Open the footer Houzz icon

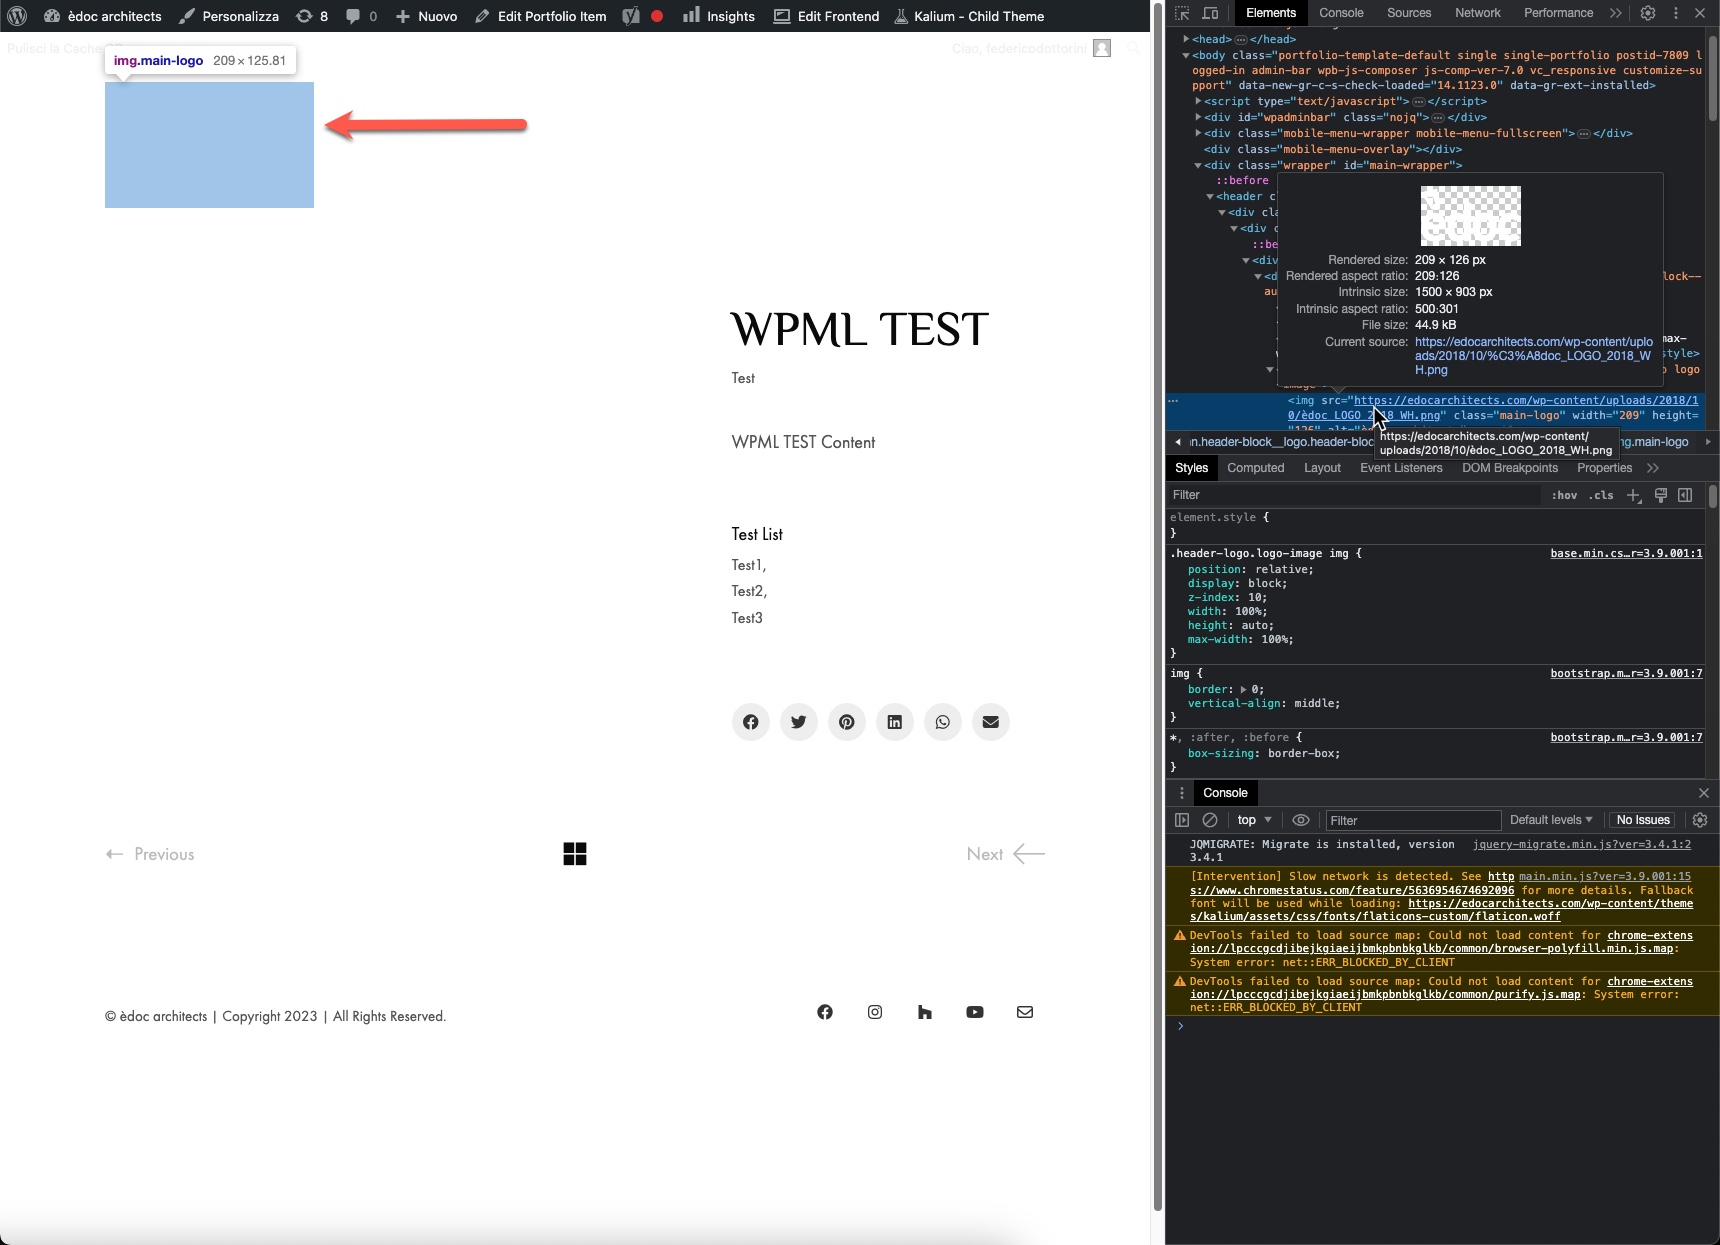925,1012
